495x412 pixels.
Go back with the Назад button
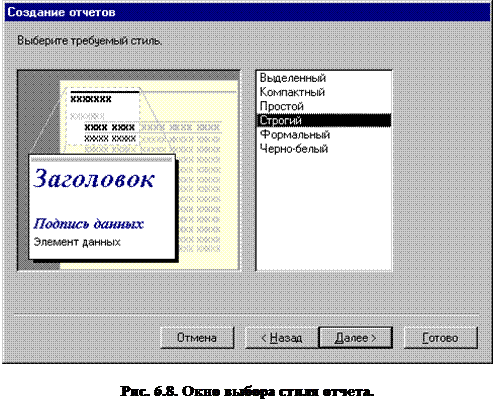coord(282,338)
